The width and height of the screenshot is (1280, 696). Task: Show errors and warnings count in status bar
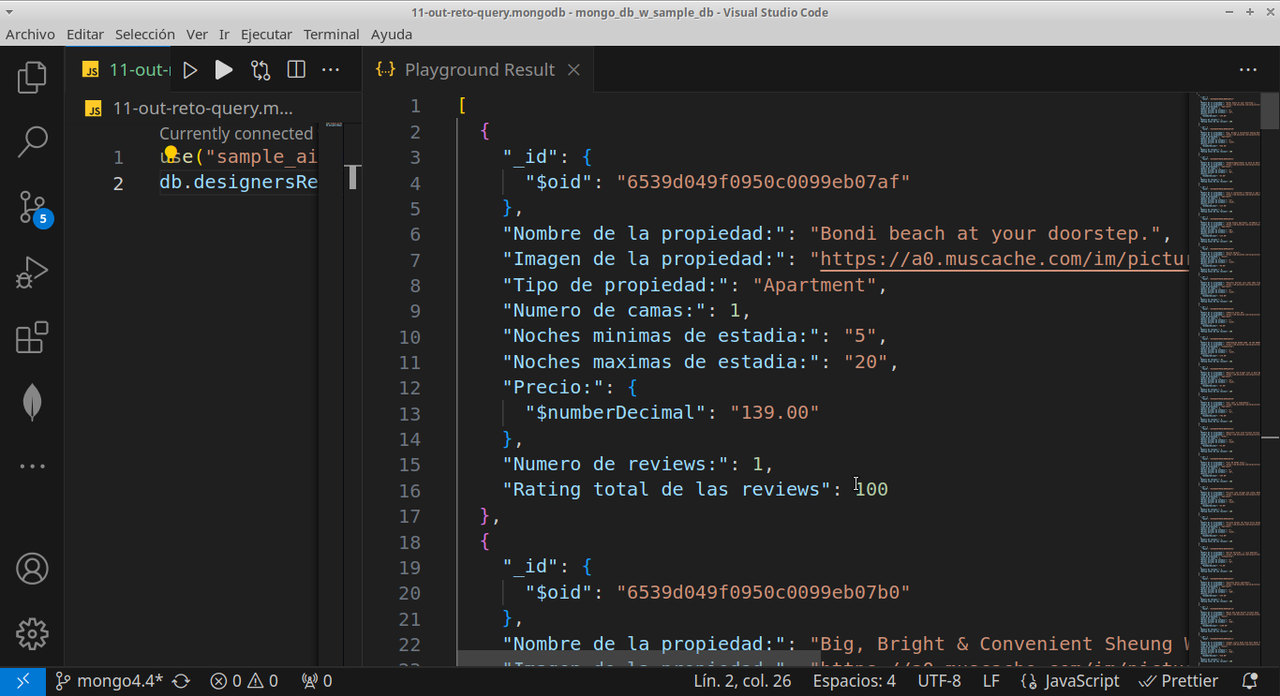(244, 681)
